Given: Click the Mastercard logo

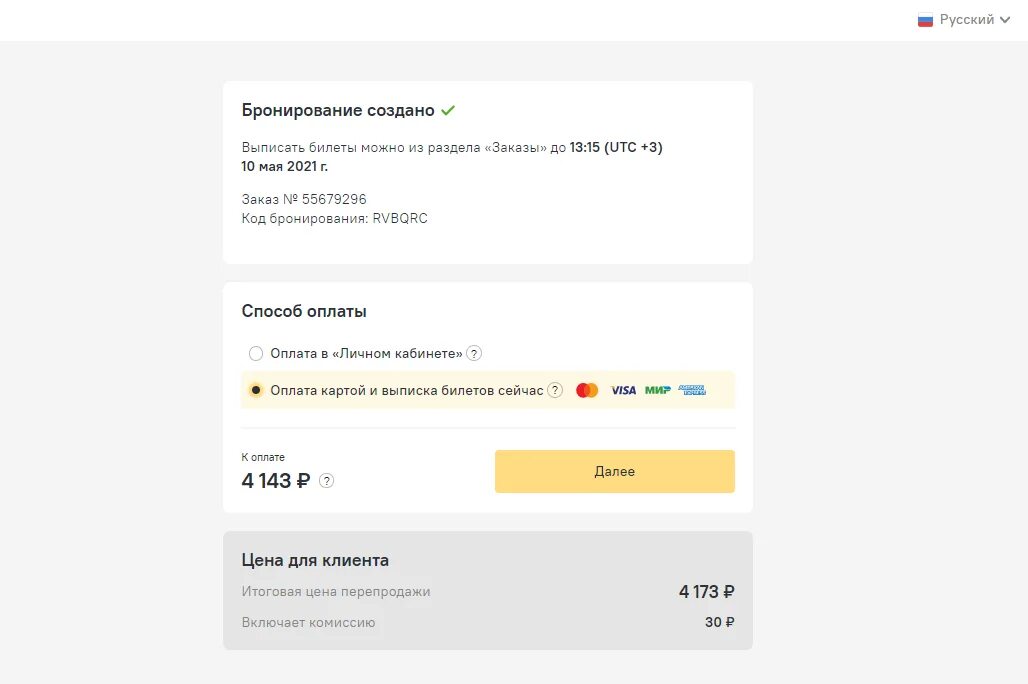Looking at the screenshot, I should pyautogui.click(x=587, y=390).
